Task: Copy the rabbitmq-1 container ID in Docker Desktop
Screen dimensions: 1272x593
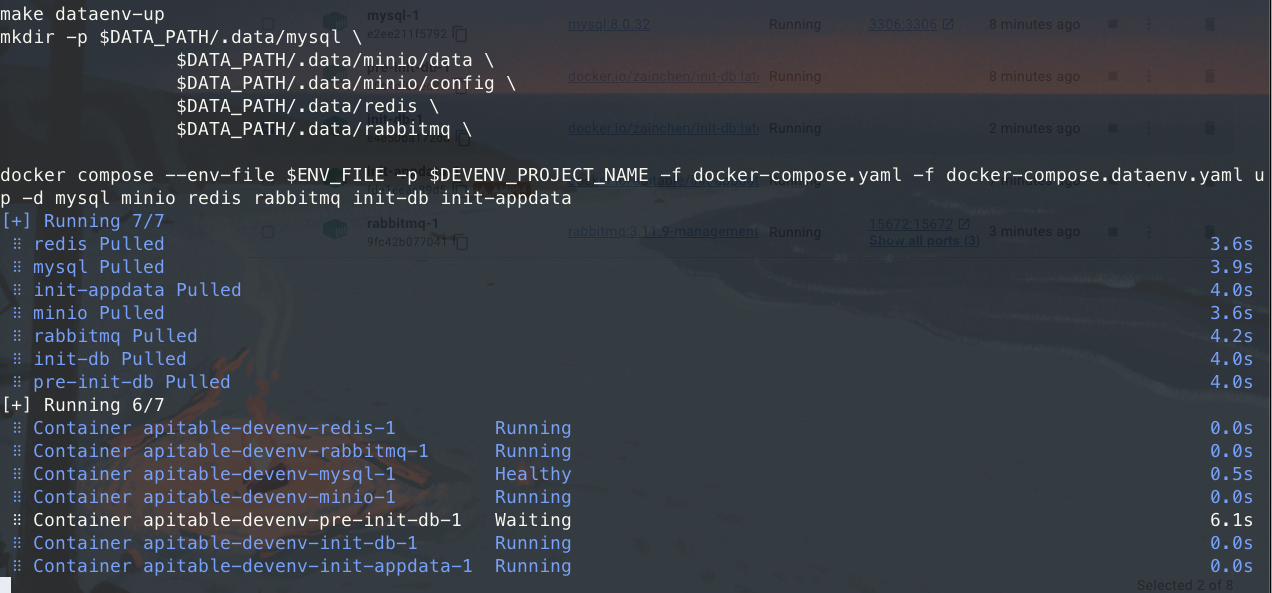Action: coord(460,241)
